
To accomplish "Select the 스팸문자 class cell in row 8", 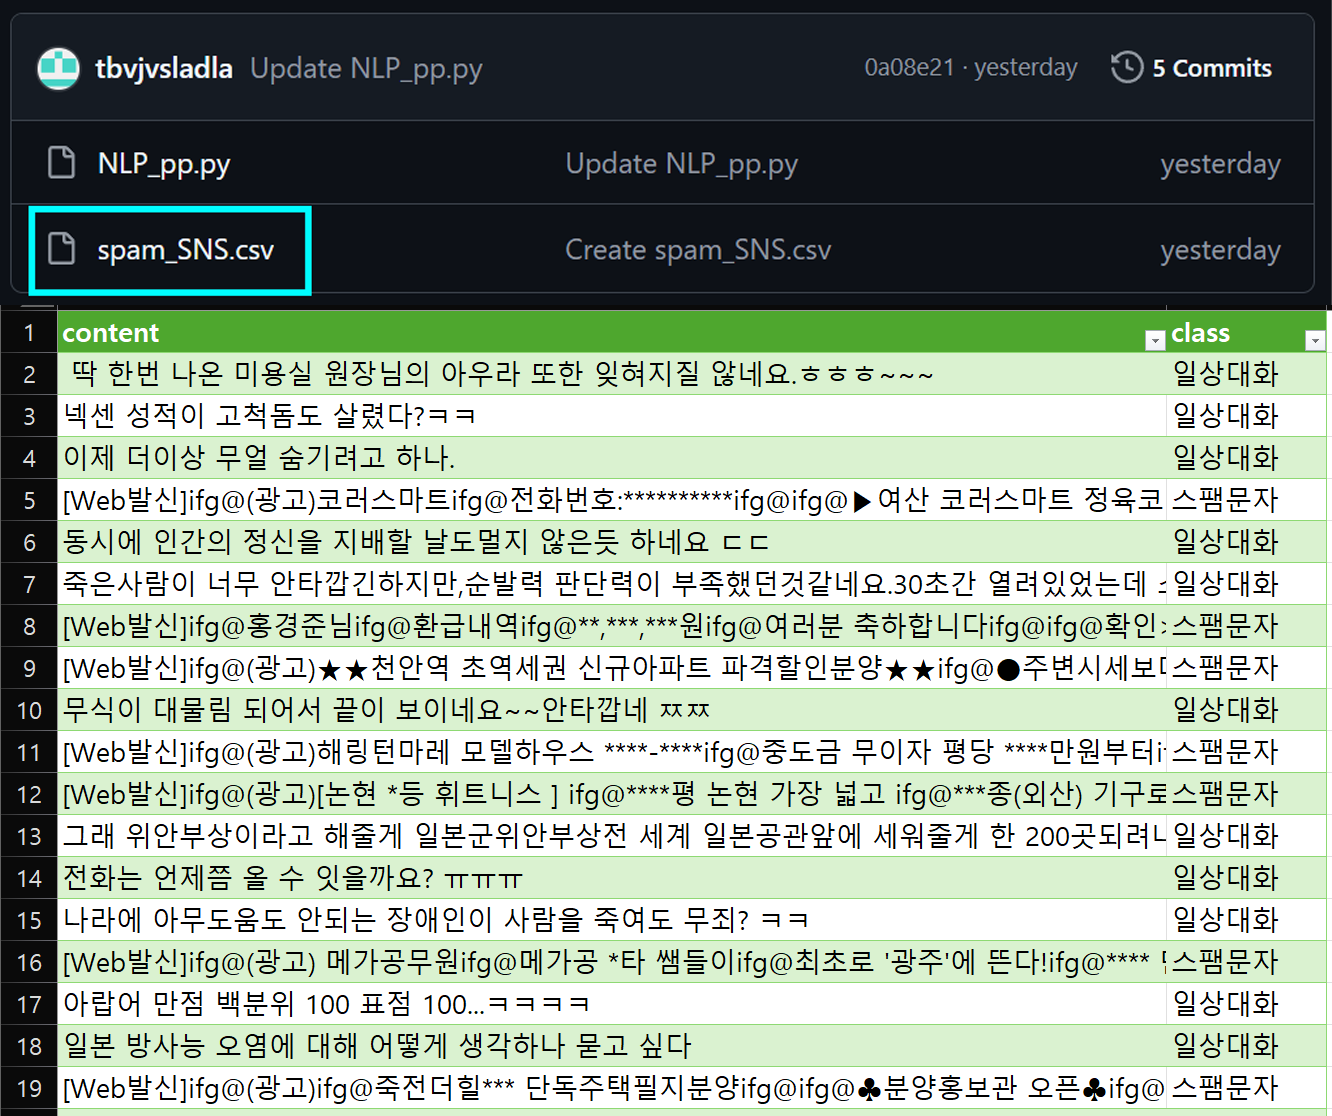I will pos(1247,626).
